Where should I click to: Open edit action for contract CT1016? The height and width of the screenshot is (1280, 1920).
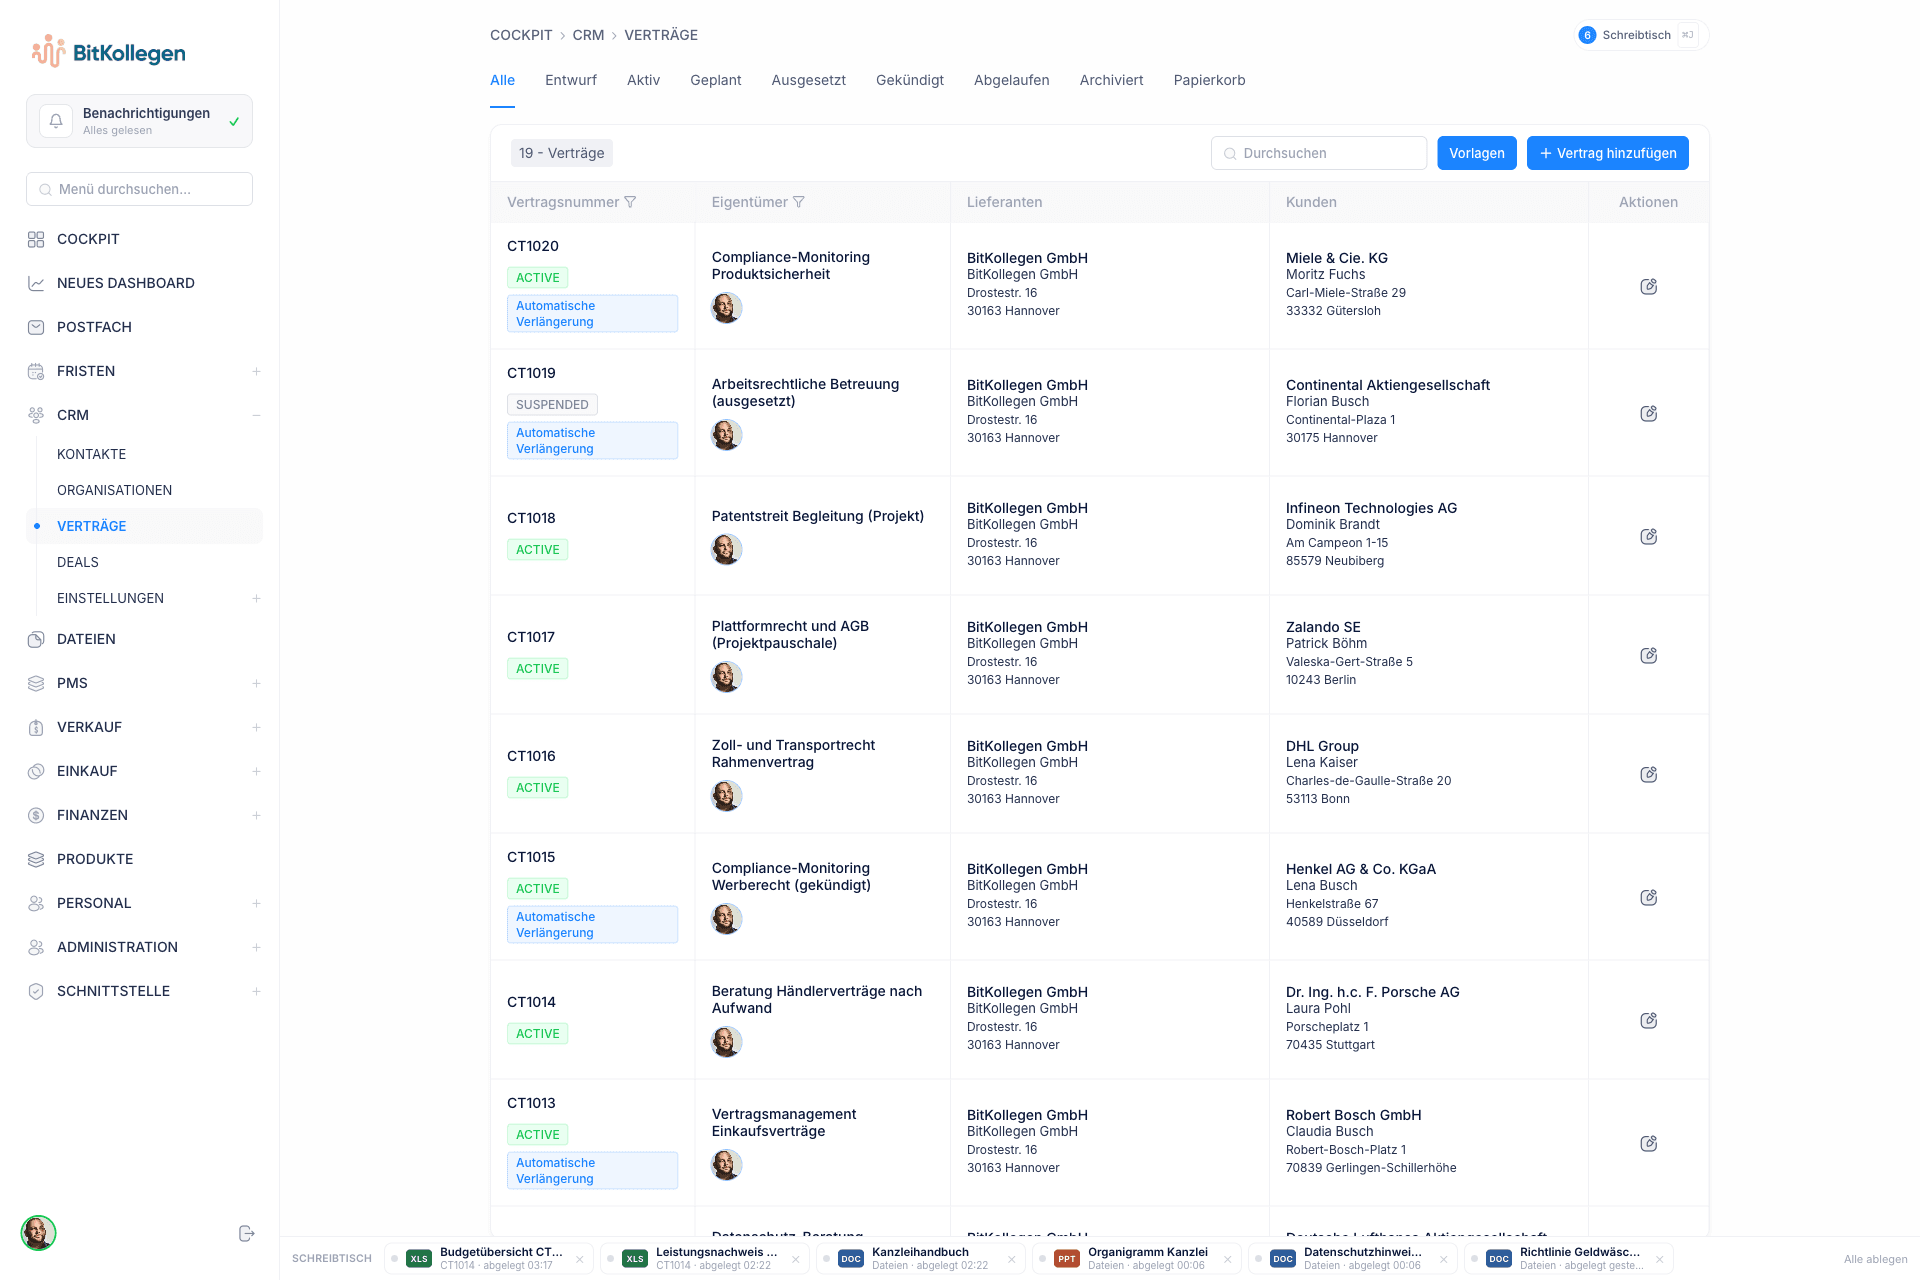coord(1649,775)
